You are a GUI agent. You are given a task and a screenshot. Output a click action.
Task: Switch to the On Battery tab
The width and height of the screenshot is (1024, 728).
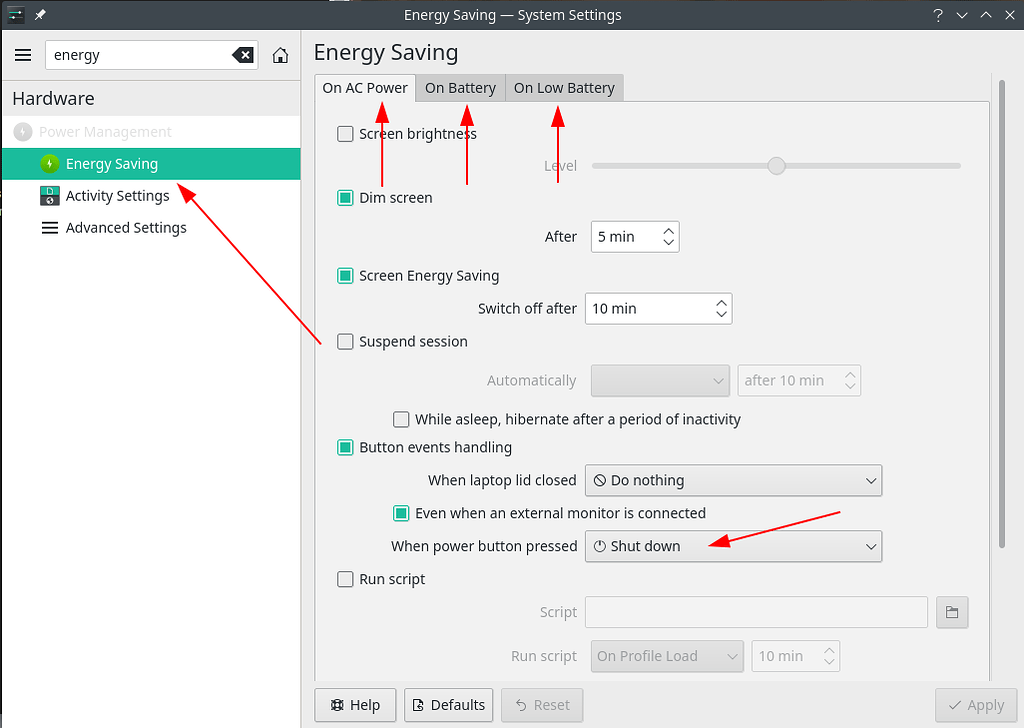click(460, 88)
